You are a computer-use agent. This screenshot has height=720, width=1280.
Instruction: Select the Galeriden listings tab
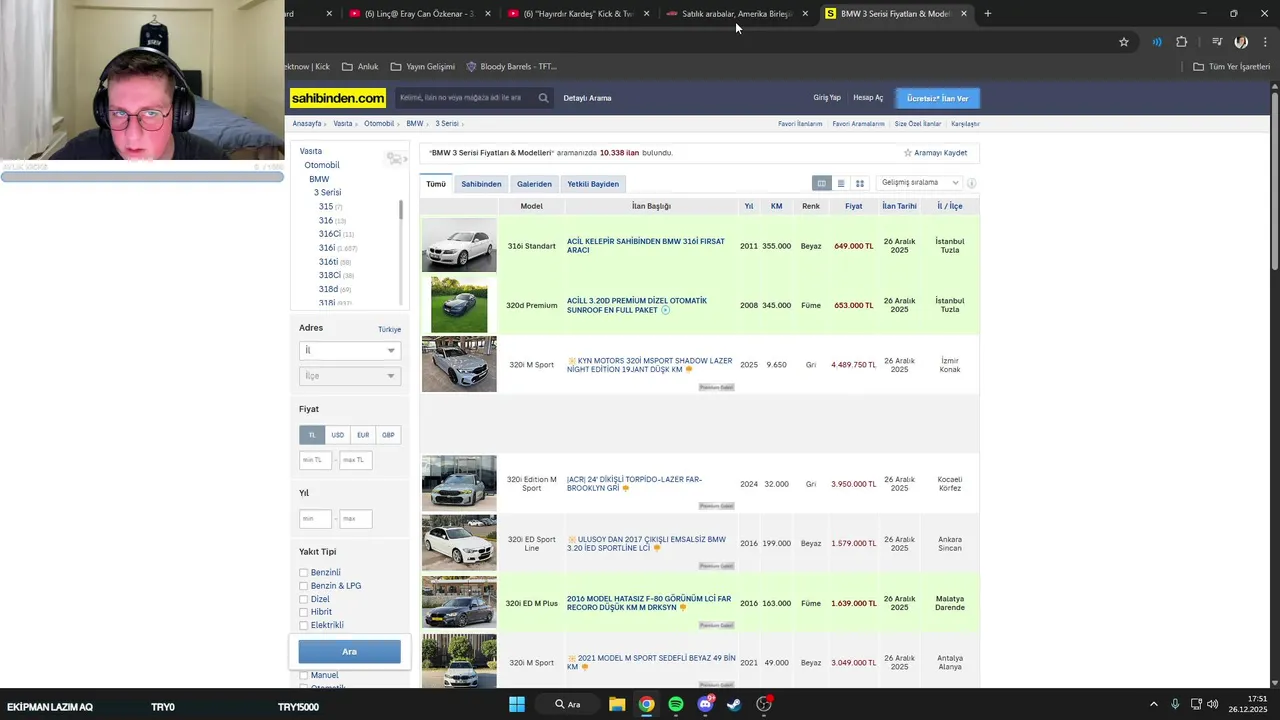click(x=534, y=184)
